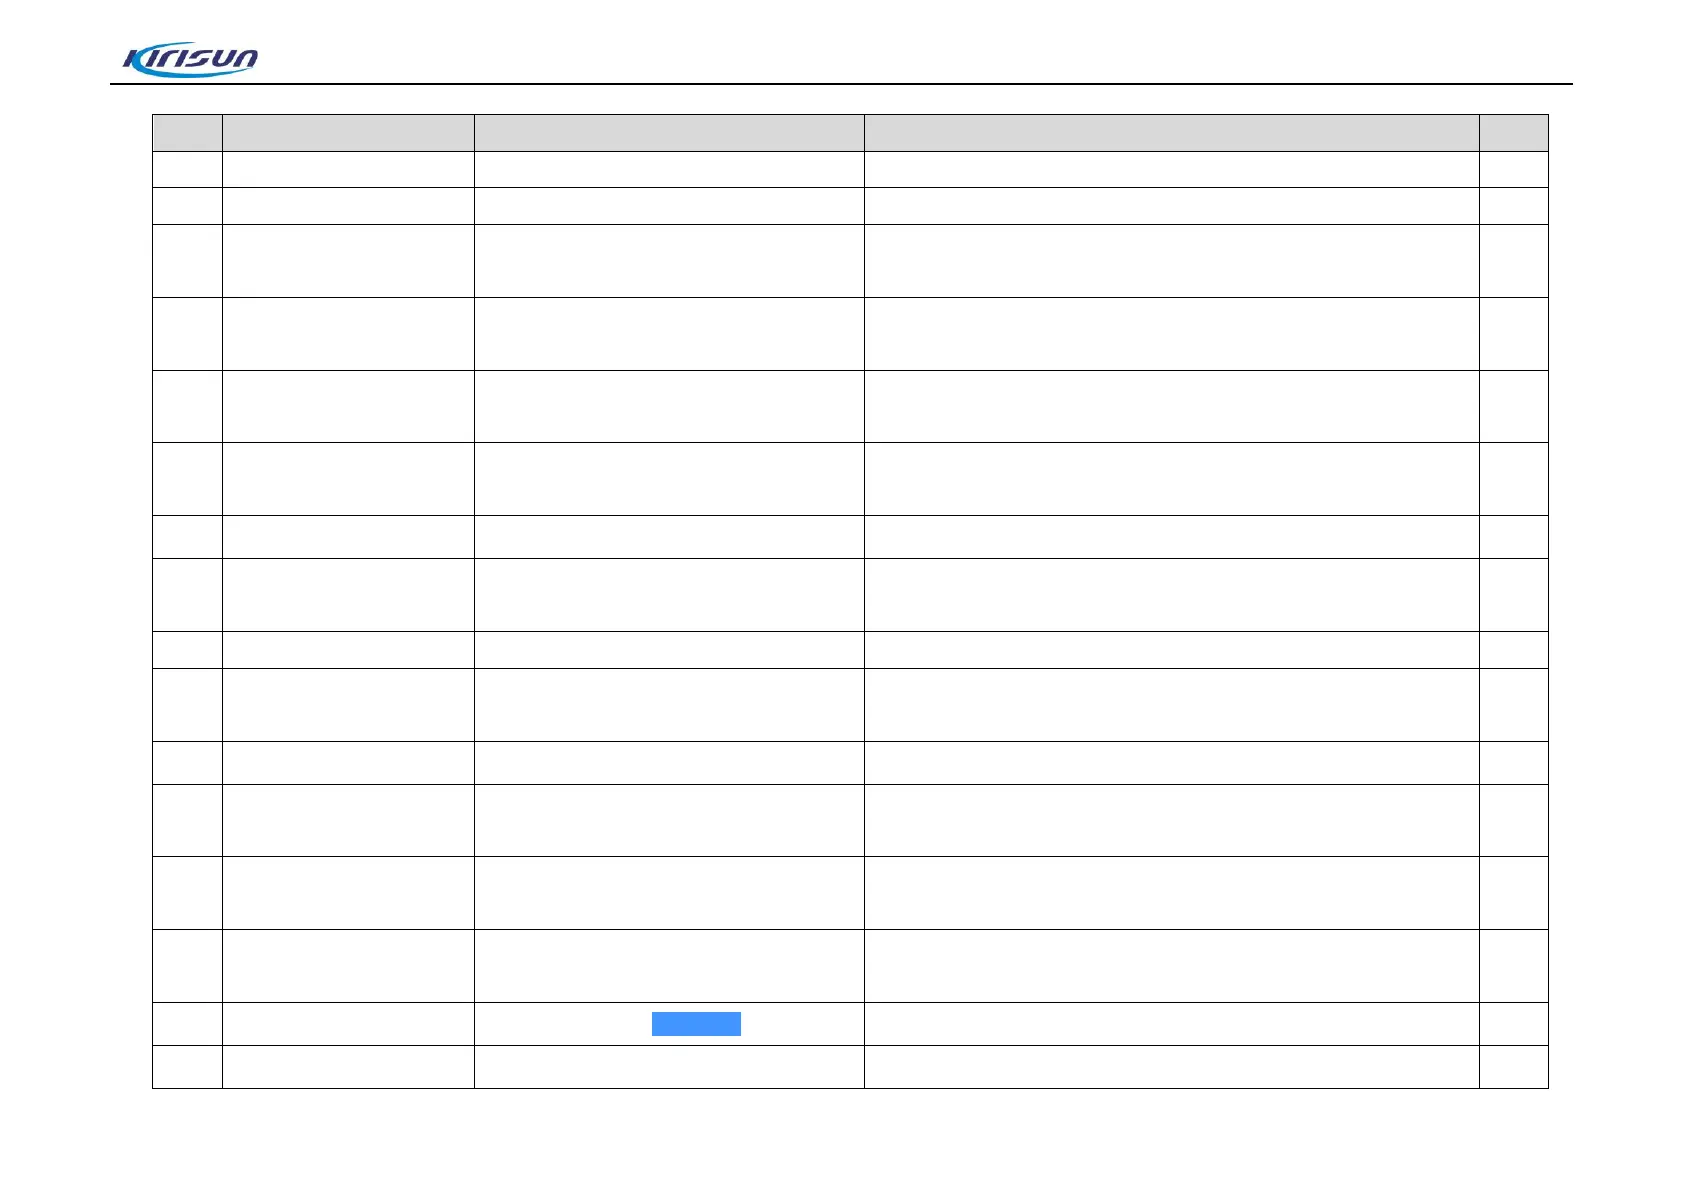Click the cell immediately left of blue highlight's cell
The width and height of the screenshot is (1684, 1191).
pos(348,1024)
